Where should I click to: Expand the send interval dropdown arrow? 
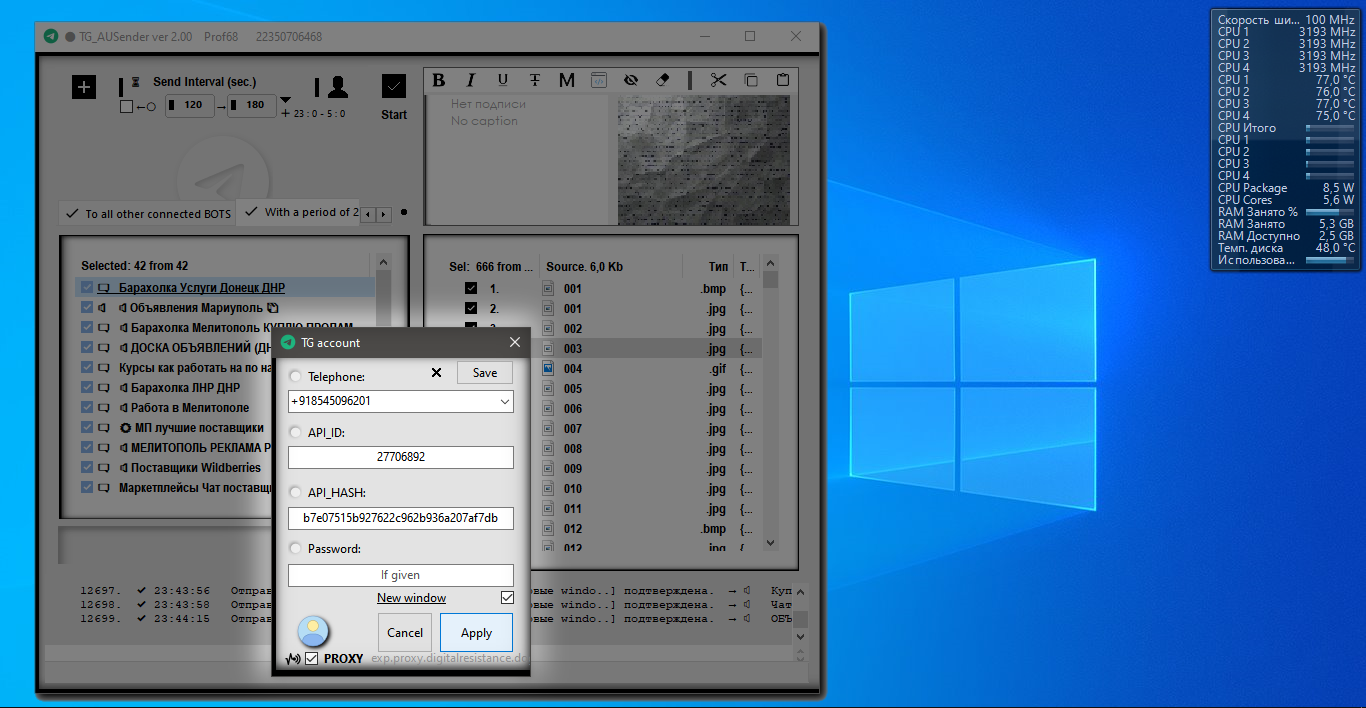(x=285, y=100)
